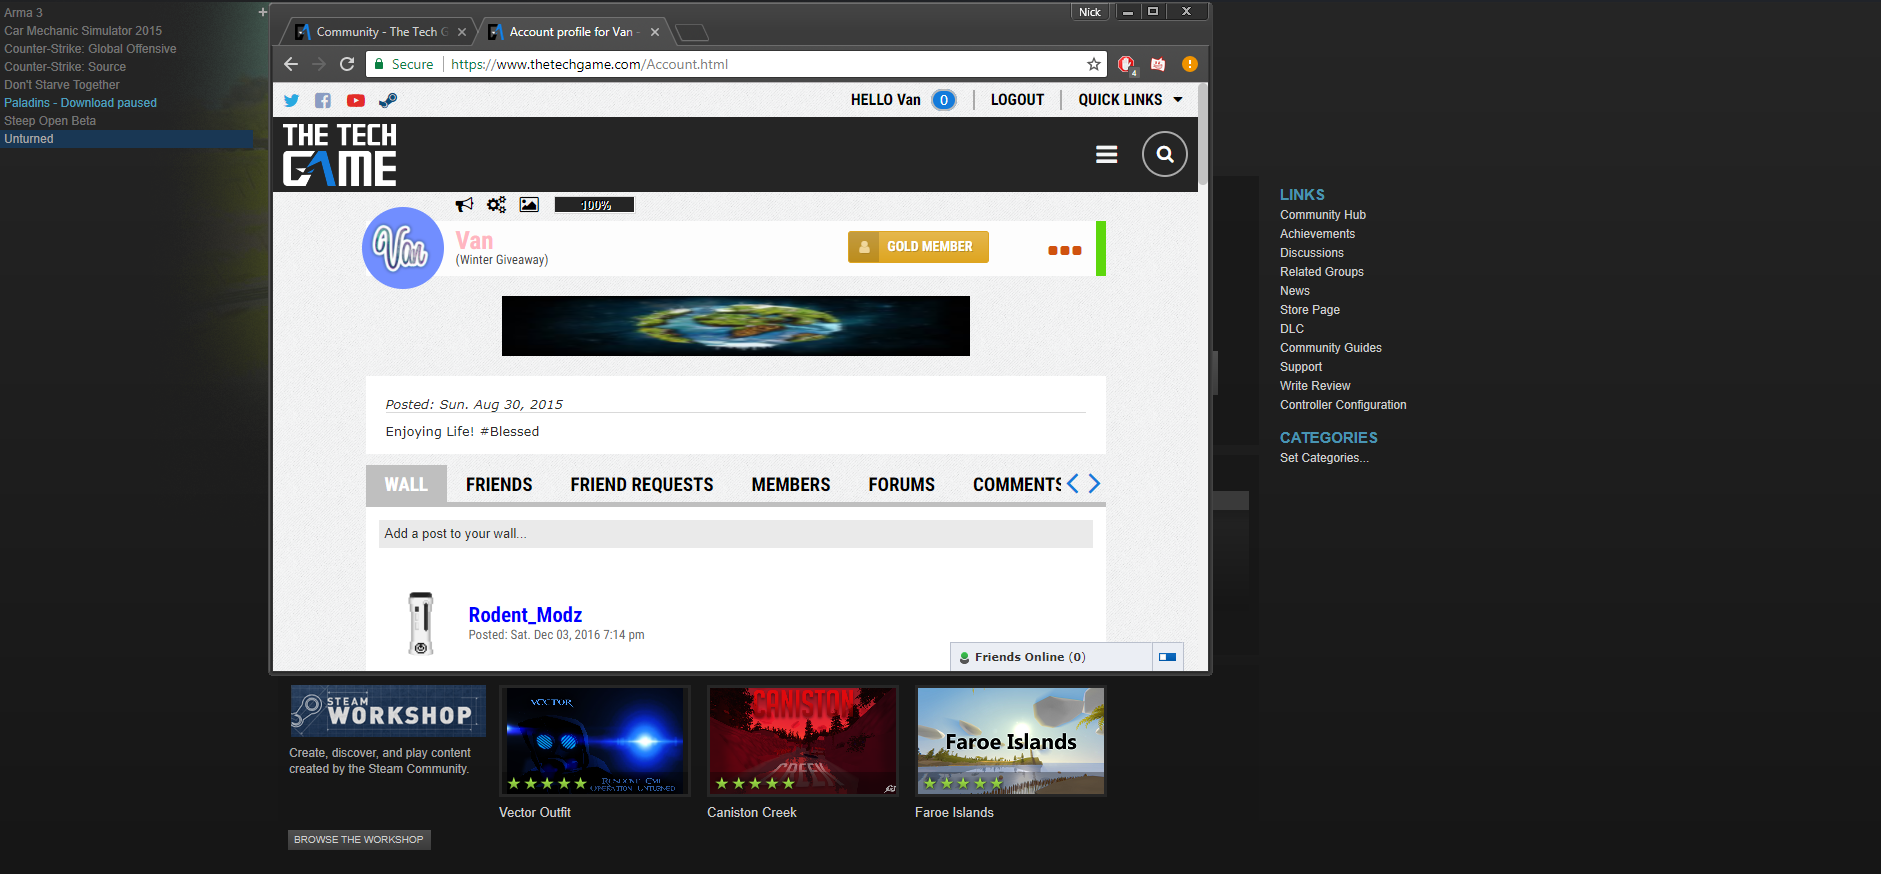Select Arma 3 in Steam library
The image size is (1881, 874).
click(x=23, y=13)
